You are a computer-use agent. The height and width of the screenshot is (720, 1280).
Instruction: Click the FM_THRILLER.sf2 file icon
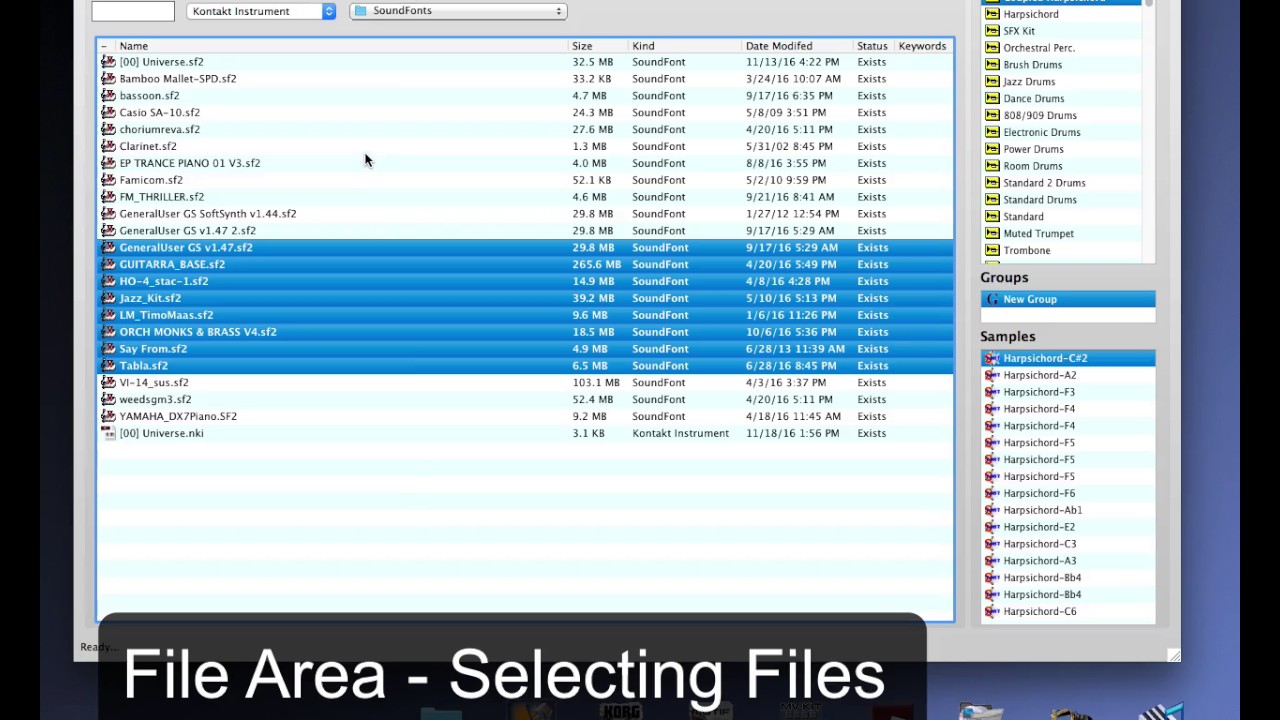pos(108,197)
